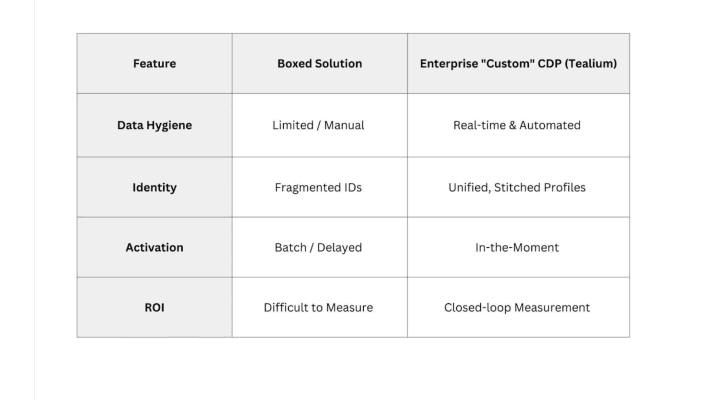Select the Data Hygiene row label
This screenshot has width=711, height=400.
click(x=155, y=125)
